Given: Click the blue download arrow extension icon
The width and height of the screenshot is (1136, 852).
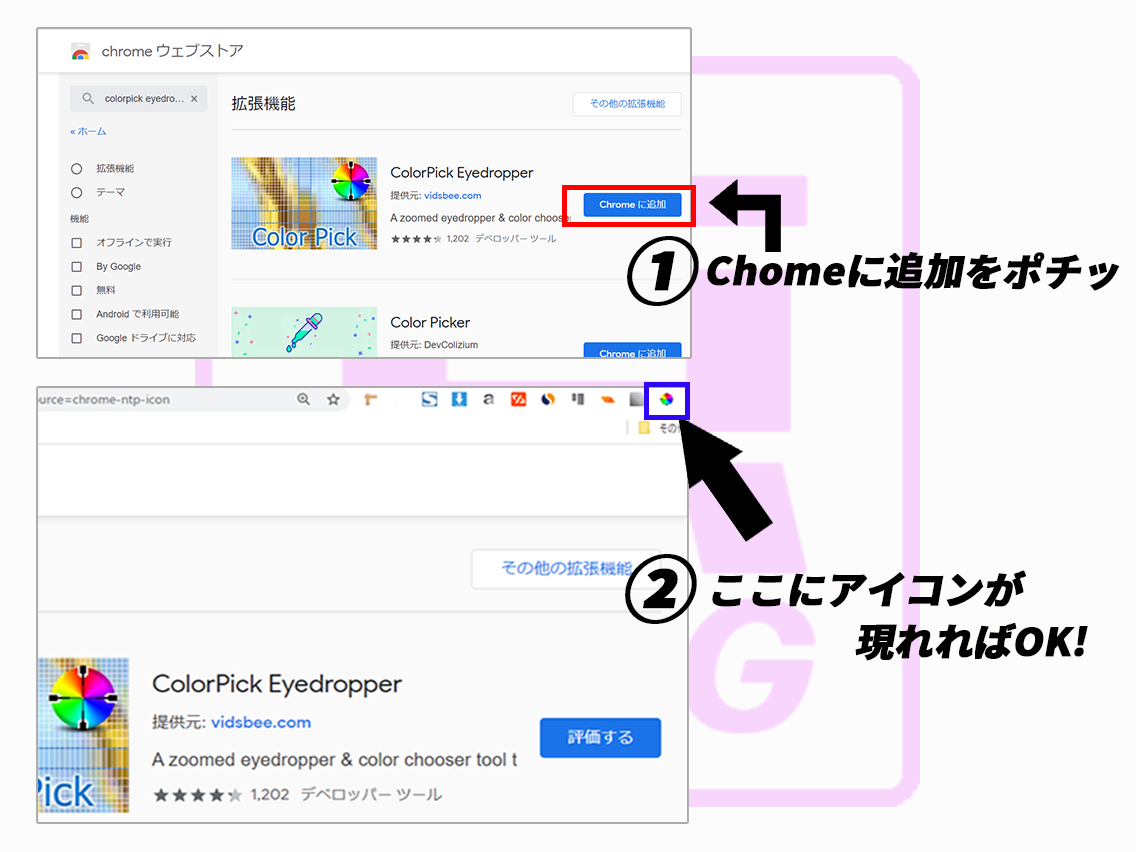Looking at the screenshot, I should point(459,399).
